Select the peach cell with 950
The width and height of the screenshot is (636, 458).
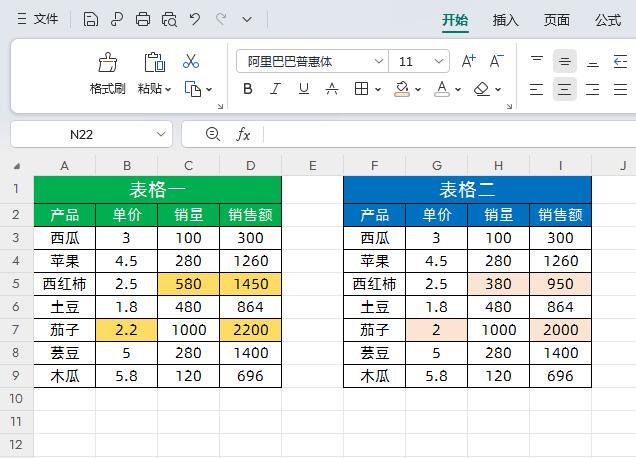coord(561,284)
